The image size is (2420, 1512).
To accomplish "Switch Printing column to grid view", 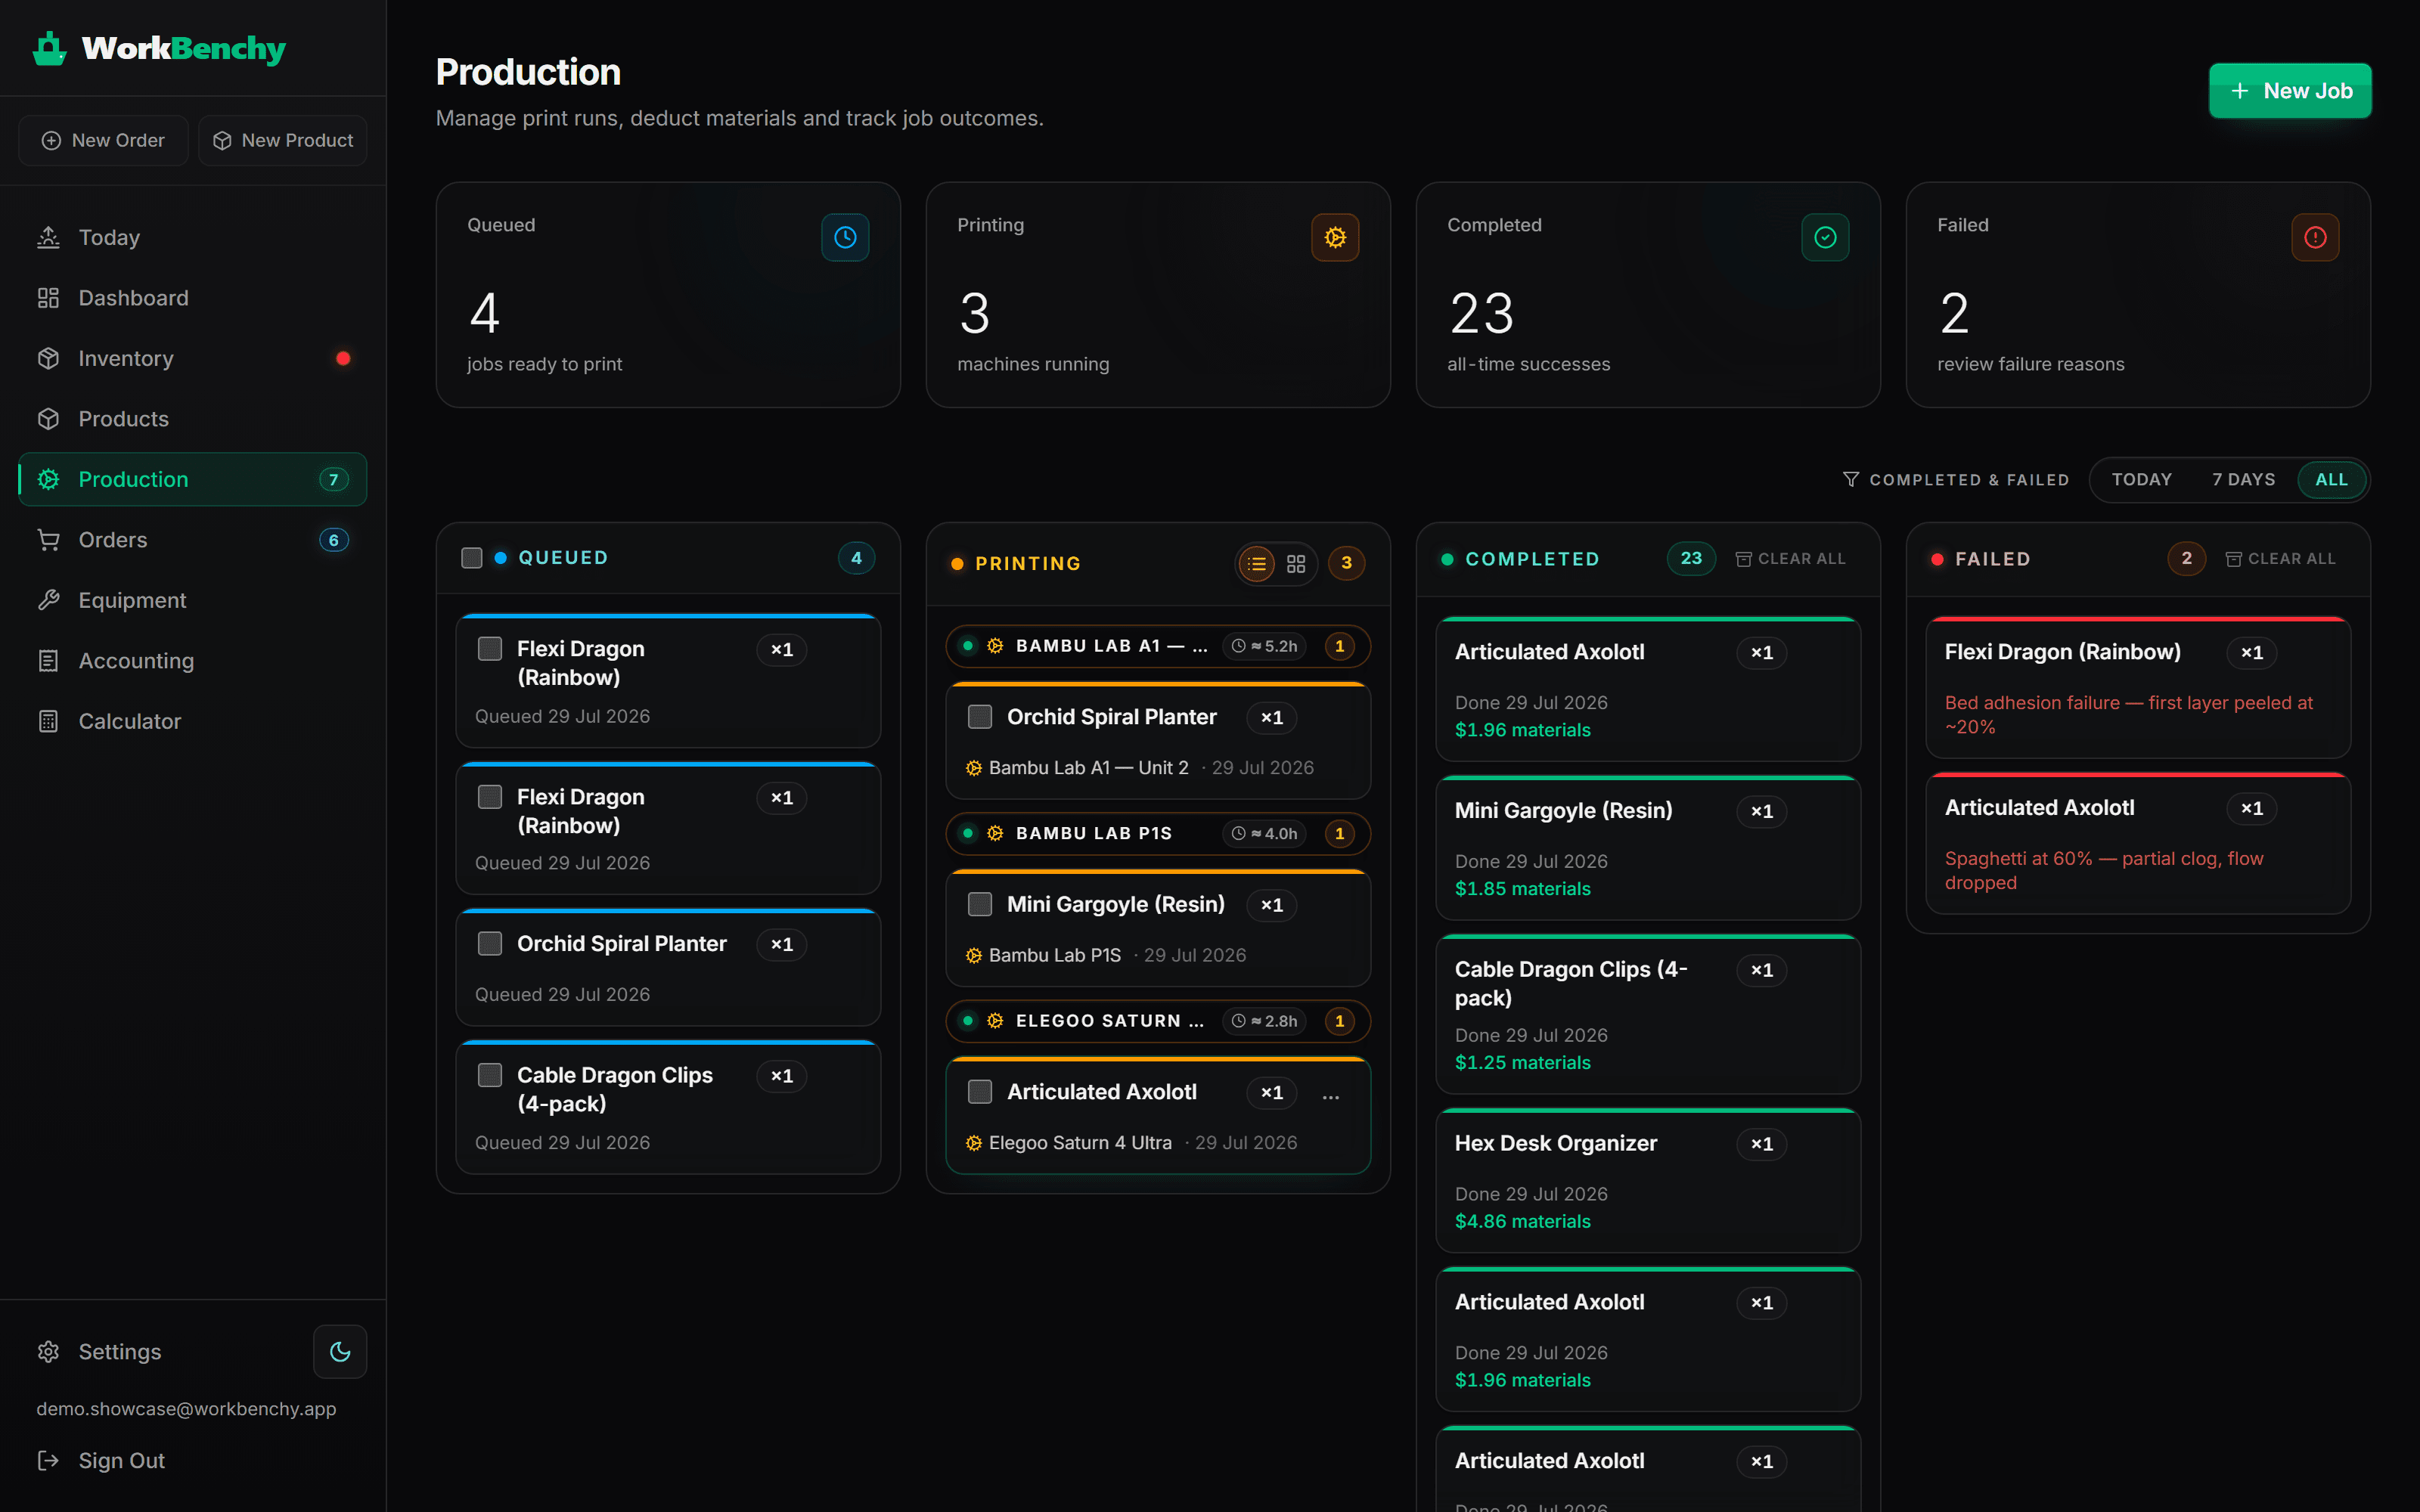I will pos(1296,564).
